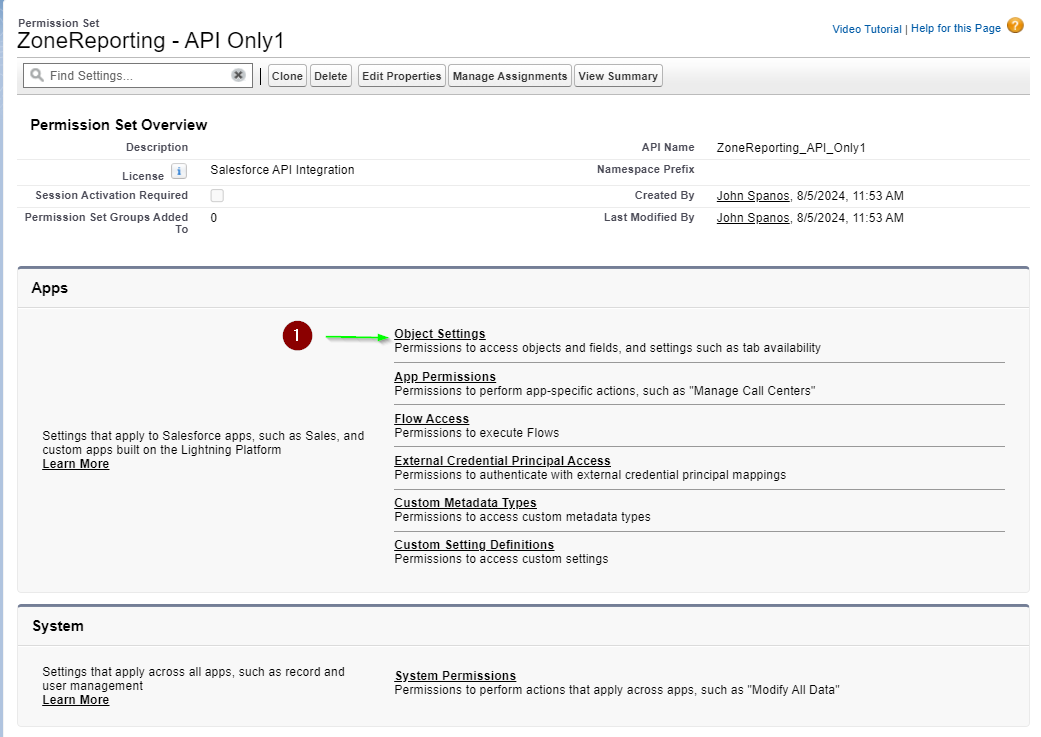Open John Spanos in Created By row
This screenshot has height=737, width=1041.
[x=753, y=195]
